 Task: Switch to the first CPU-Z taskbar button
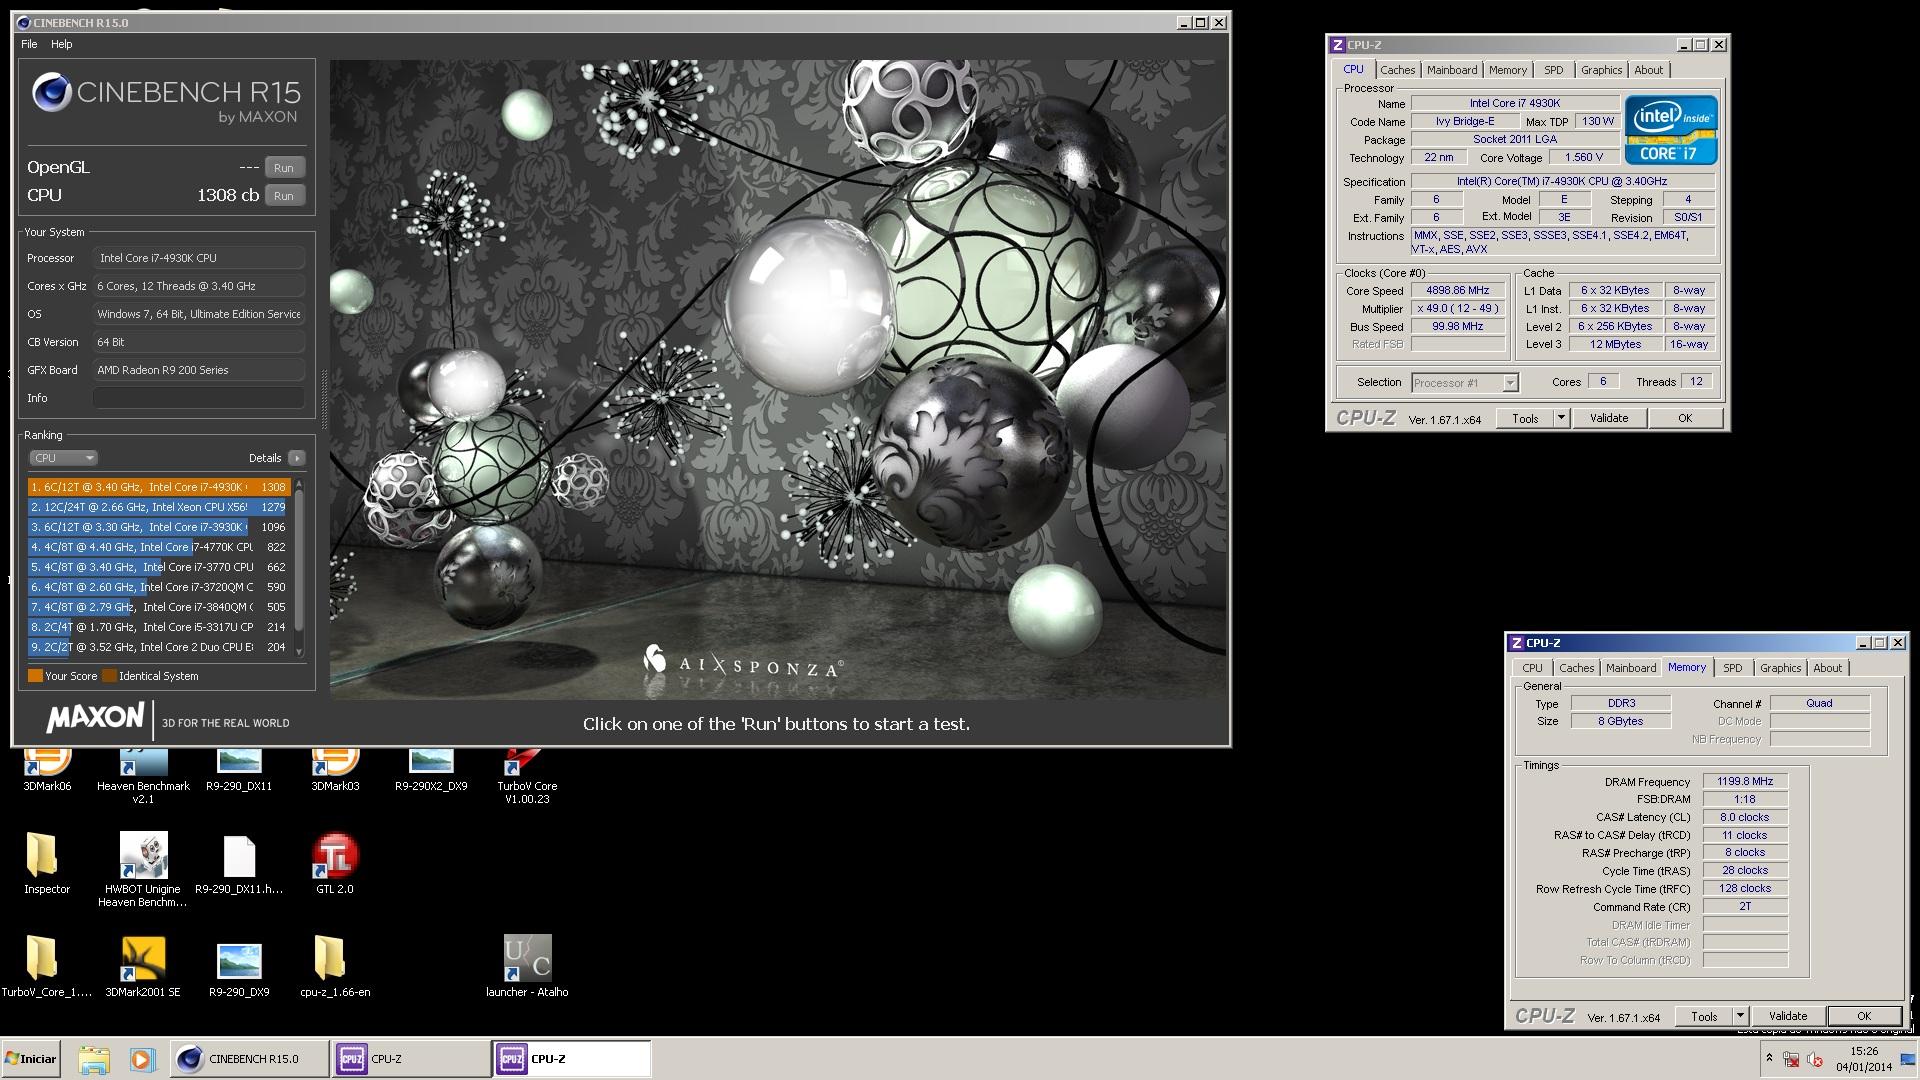tap(410, 1059)
